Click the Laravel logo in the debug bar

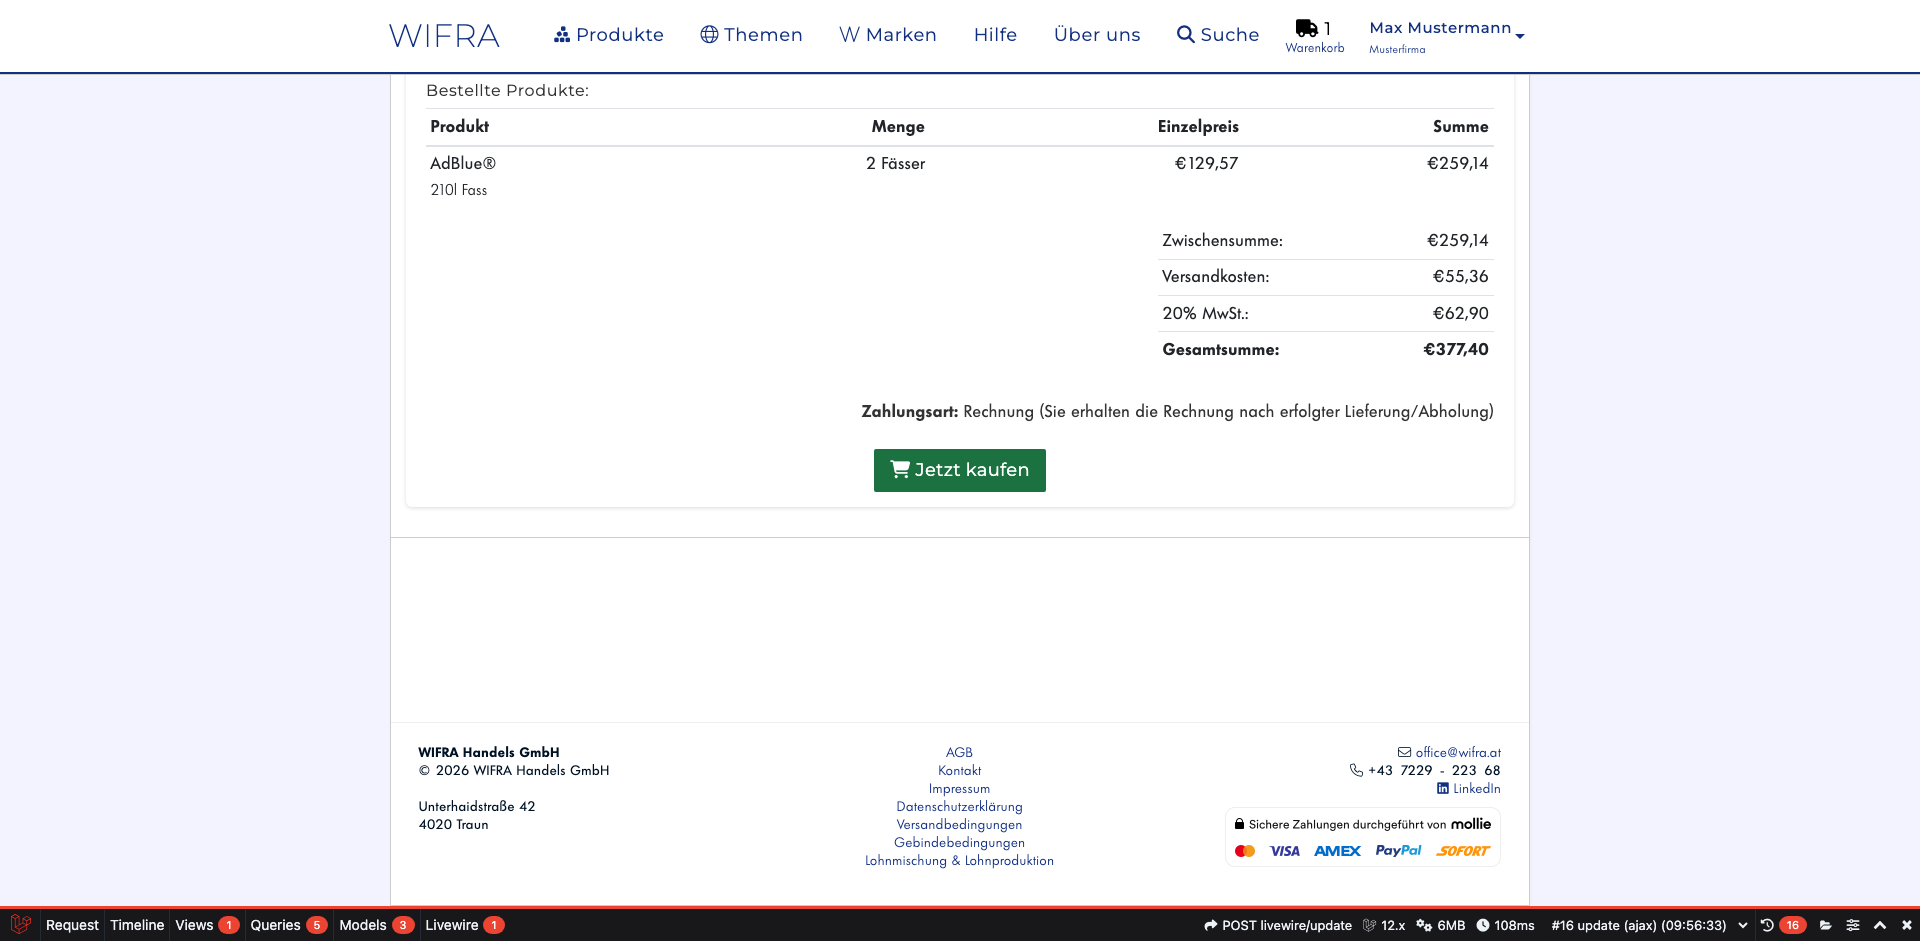tap(21, 925)
